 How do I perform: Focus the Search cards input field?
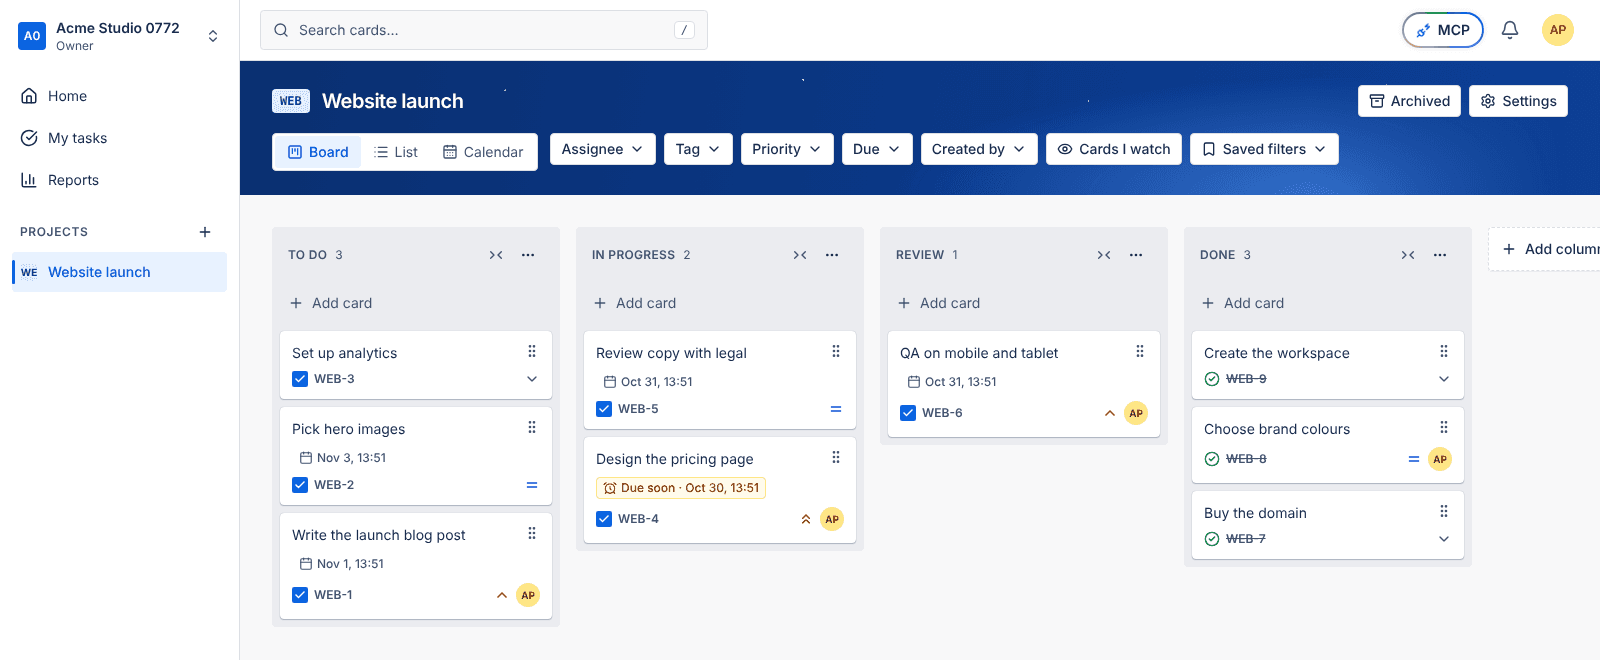pyautogui.click(x=484, y=30)
